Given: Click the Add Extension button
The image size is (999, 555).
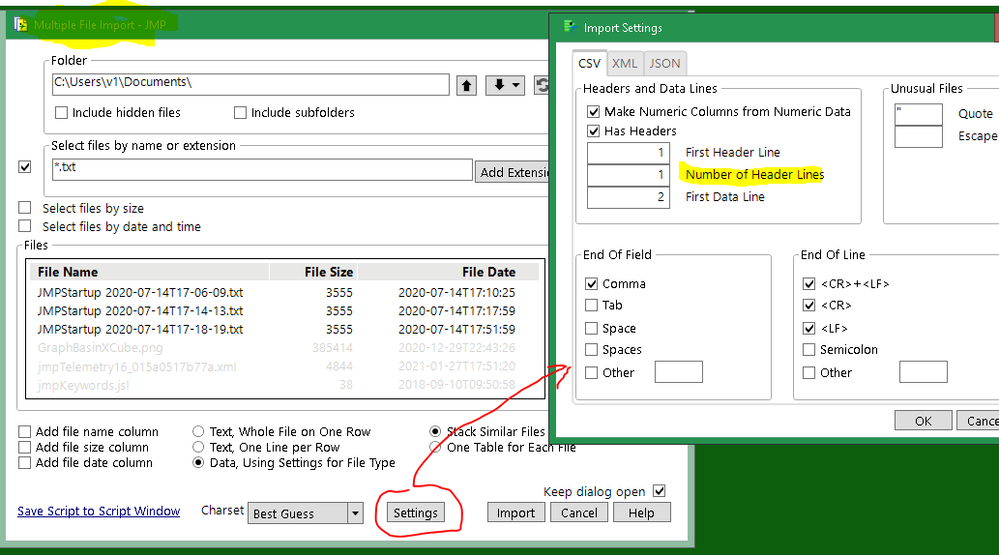Looking at the screenshot, I should point(512,172).
